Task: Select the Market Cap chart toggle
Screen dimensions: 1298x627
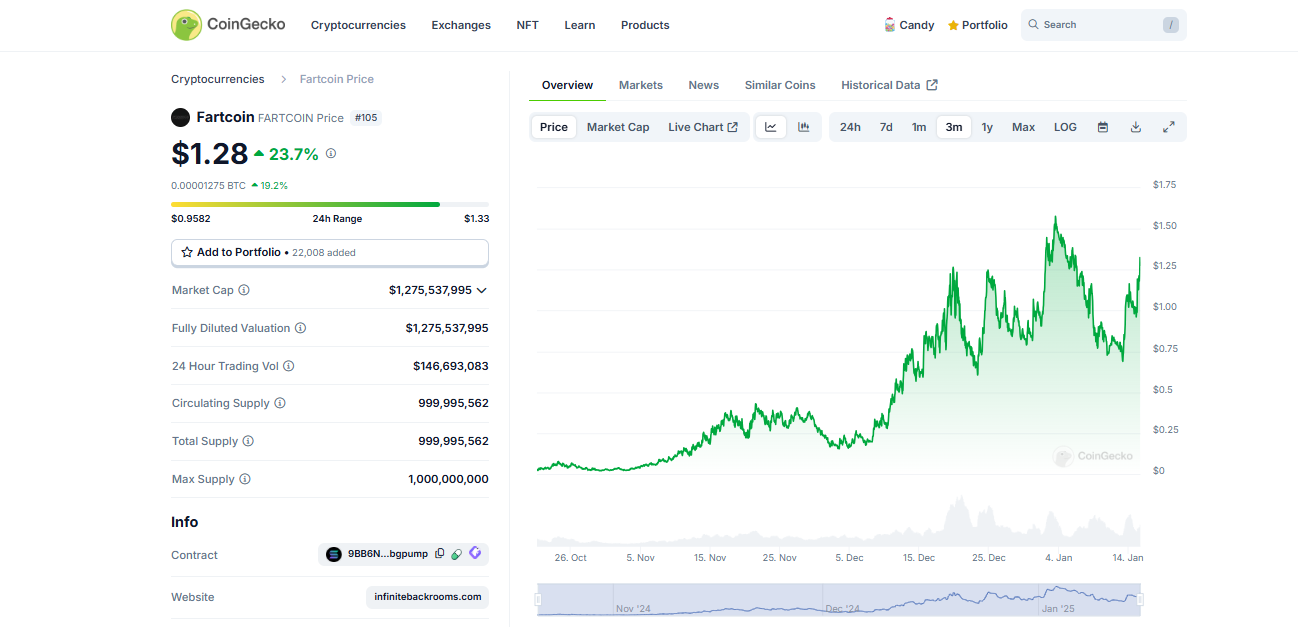Action: click(x=618, y=127)
